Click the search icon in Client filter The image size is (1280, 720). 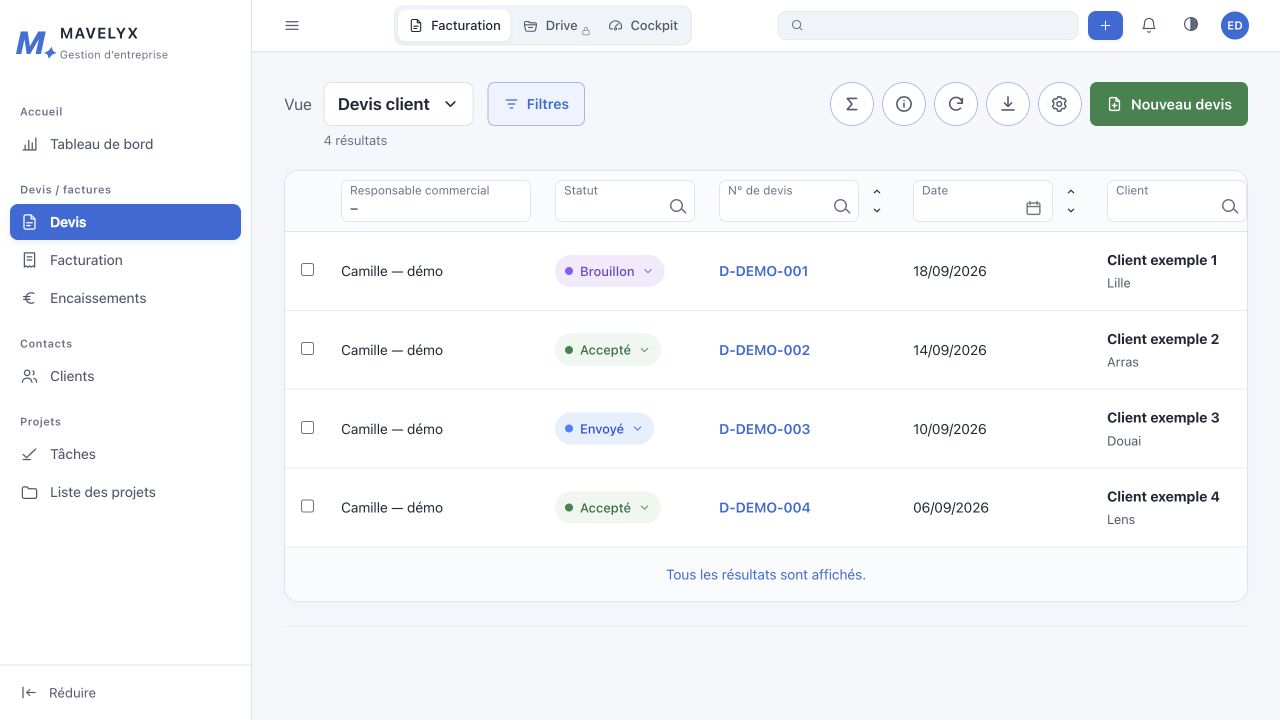click(1230, 207)
